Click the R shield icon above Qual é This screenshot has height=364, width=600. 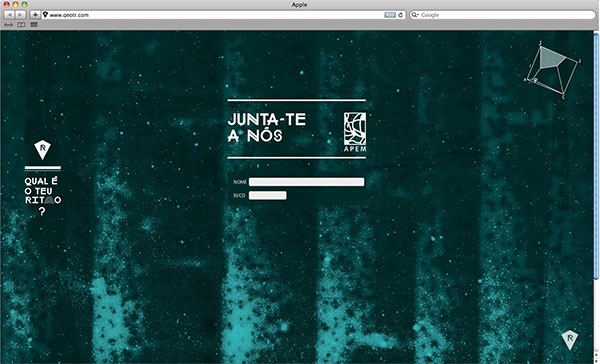42,149
